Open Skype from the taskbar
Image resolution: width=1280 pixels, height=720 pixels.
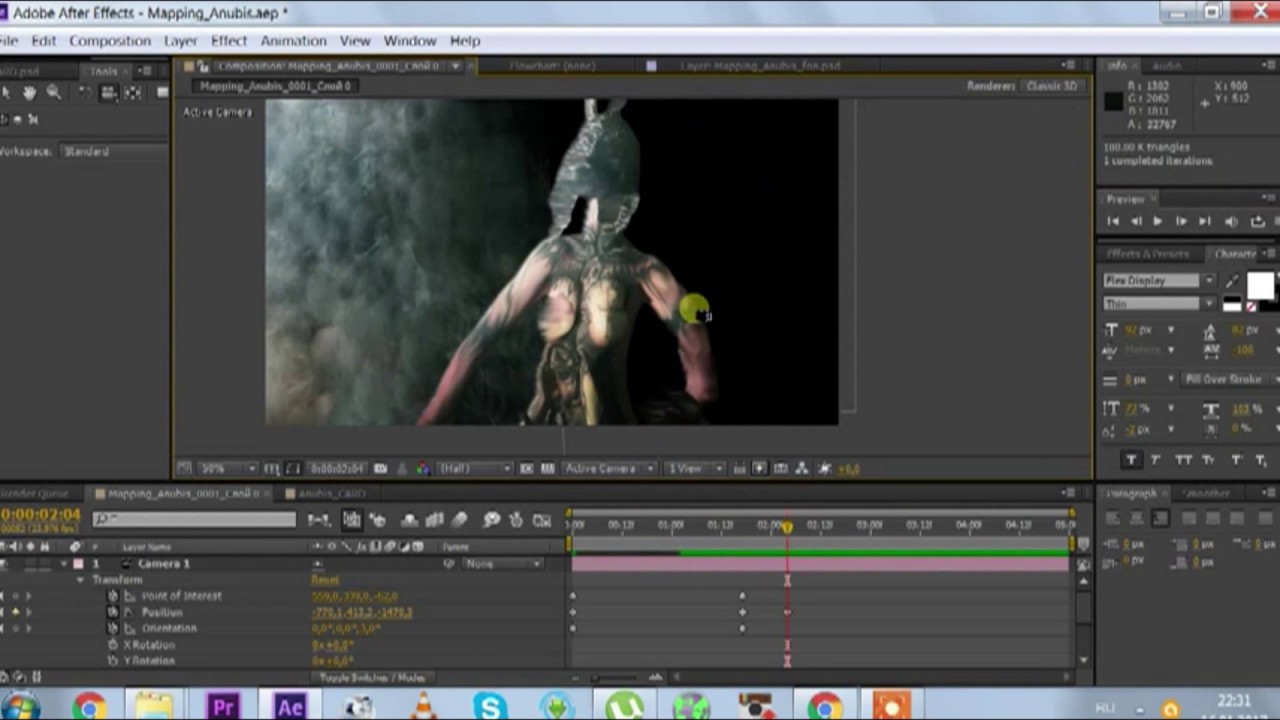(490, 707)
